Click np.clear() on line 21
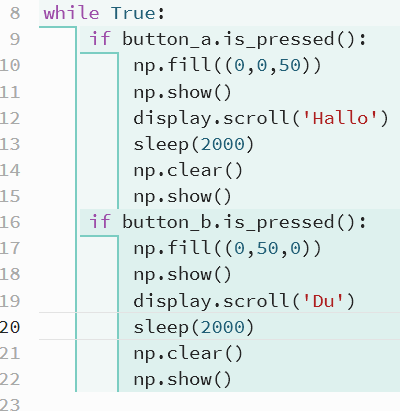Image resolution: width=400 pixels, height=411 pixels. pyautogui.click(x=188, y=354)
